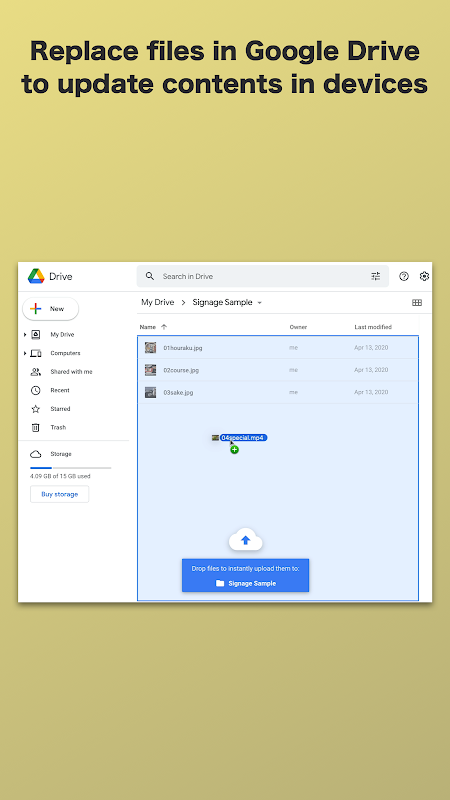The height and width of the screenshot is (800, 450).
Task: Expand the Computers tree arrow
Action: [24, 353]
